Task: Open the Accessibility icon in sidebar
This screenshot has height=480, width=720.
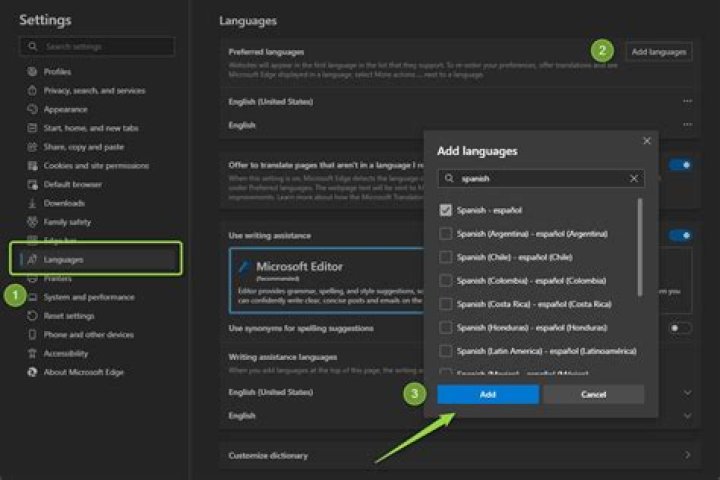Action: [32, 354]
